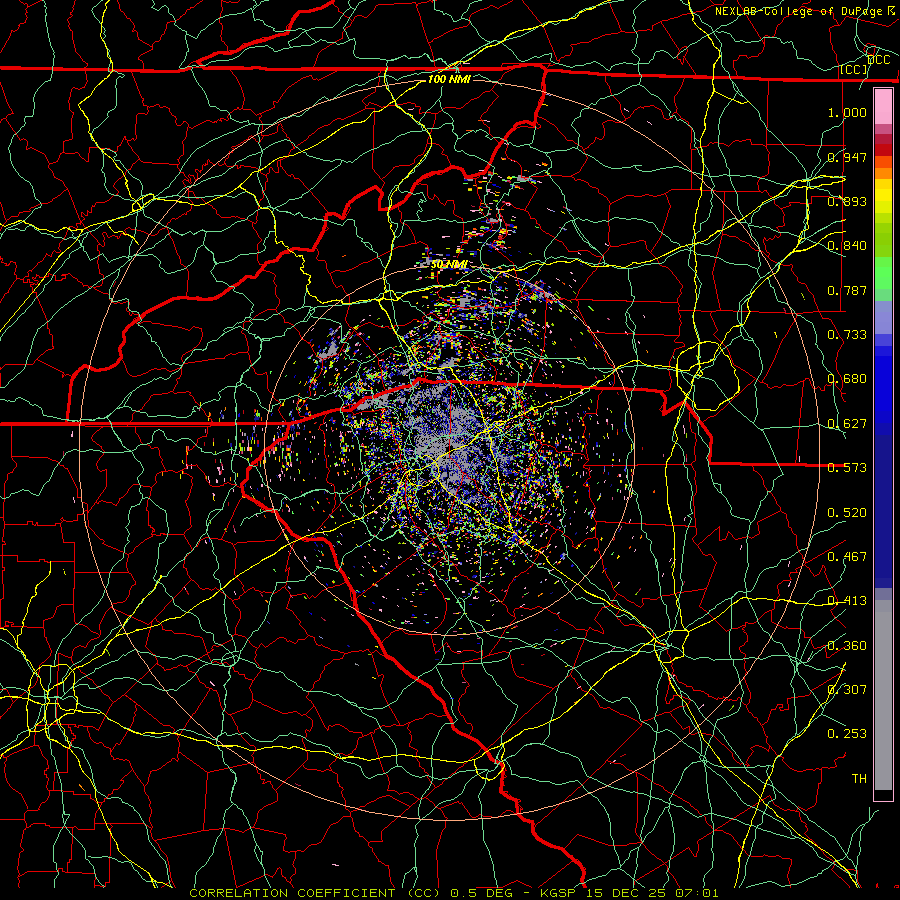Click the TH threshold label near legend bottom
The height and width of the screenshot is (900, 900).
pyautogui.click(x=859, y=778)
